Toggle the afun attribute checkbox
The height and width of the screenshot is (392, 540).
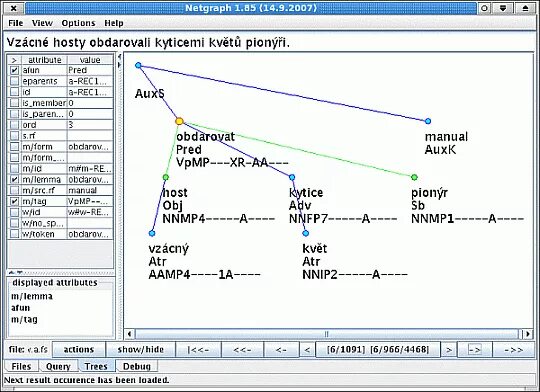(14, 70)
